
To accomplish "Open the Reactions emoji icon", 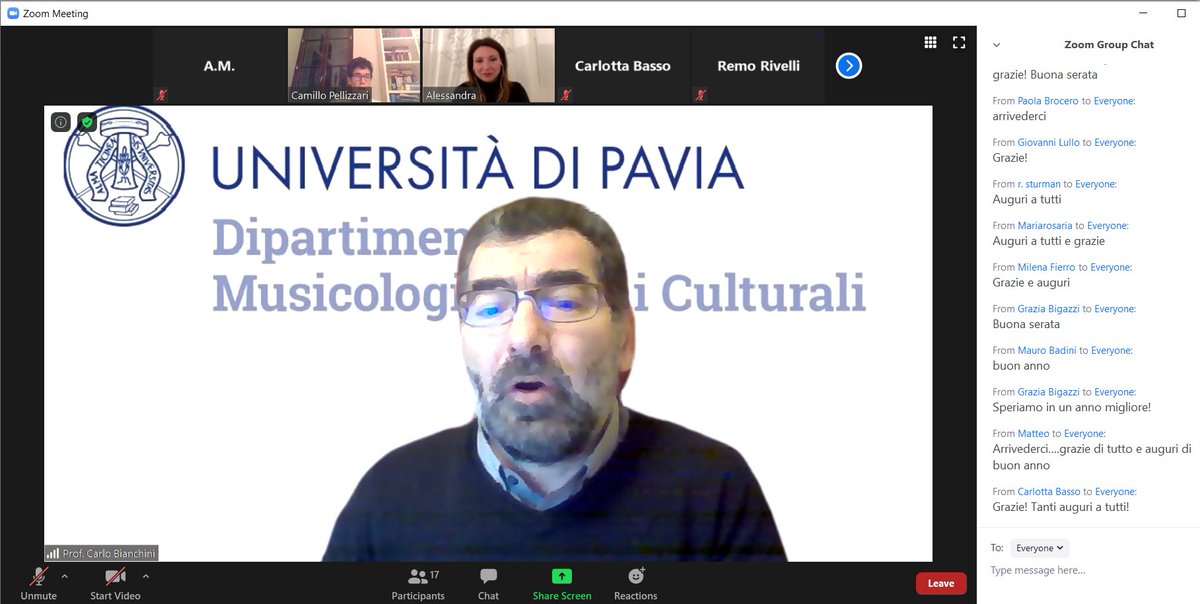I will (635, 577).
